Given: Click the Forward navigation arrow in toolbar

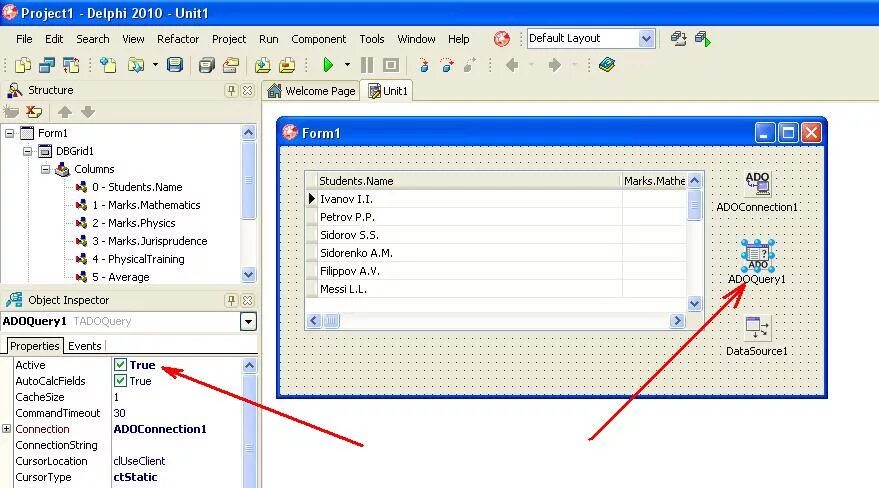Looking at the screenshot, I should point(554,65).
